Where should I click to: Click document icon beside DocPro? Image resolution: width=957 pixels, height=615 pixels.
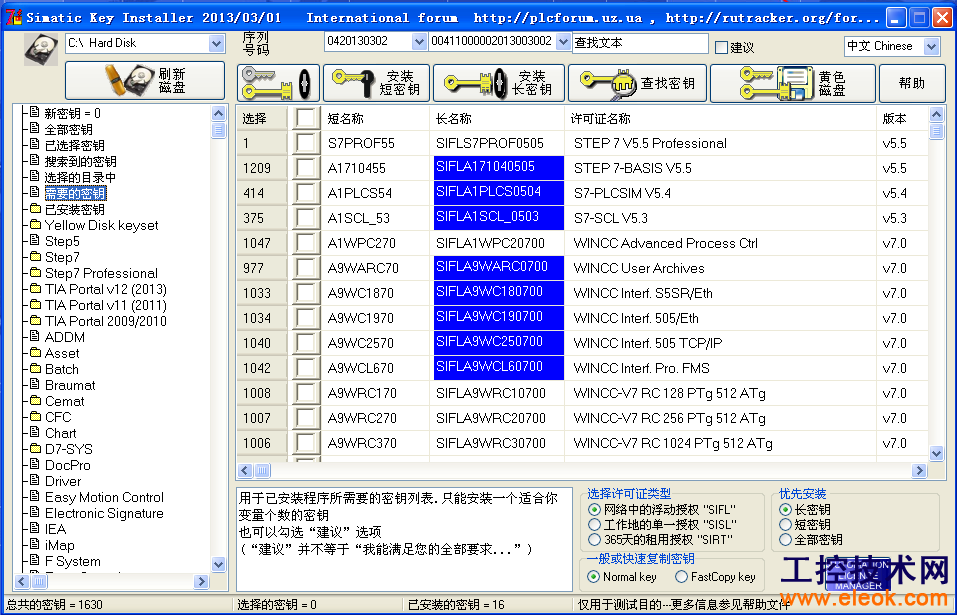[x=35, y=464]
